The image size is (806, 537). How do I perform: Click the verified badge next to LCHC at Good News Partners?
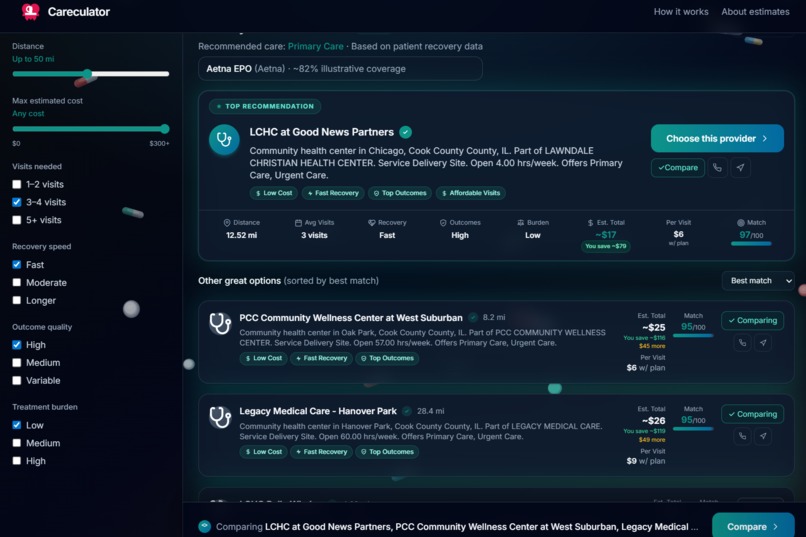(406, 133)
